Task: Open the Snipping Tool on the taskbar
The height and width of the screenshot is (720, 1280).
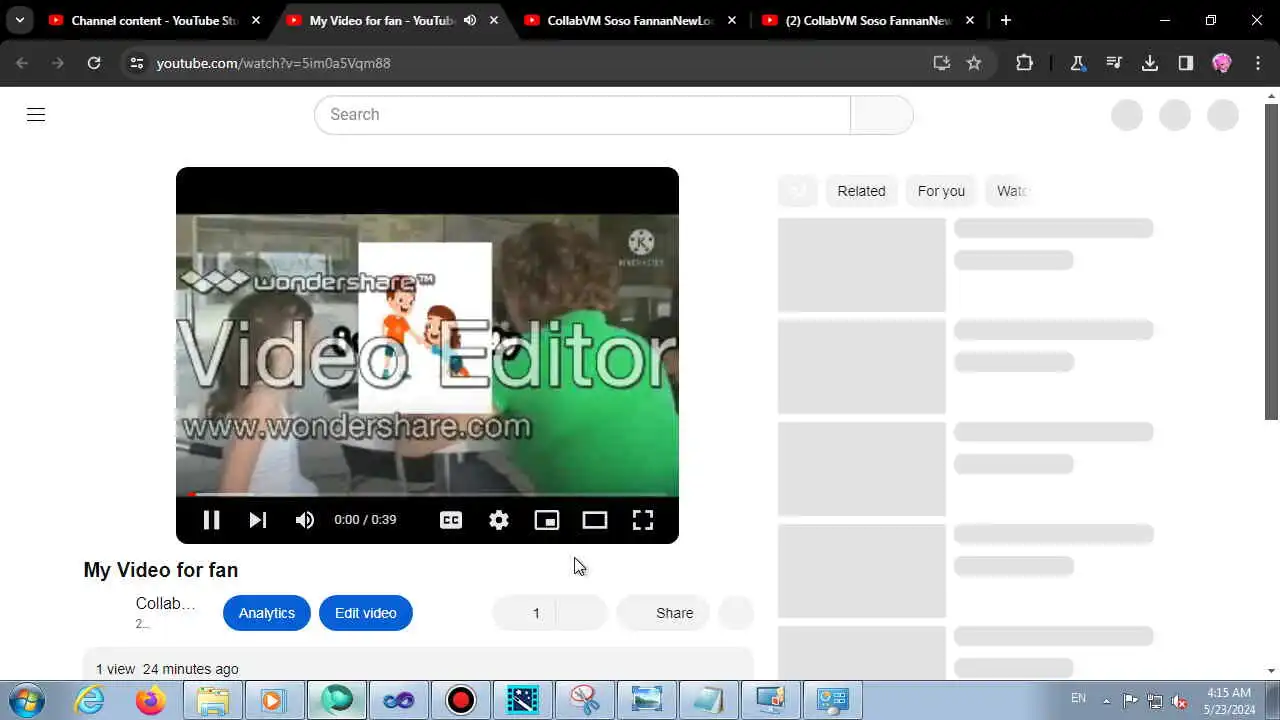Action: coord(584,700)
